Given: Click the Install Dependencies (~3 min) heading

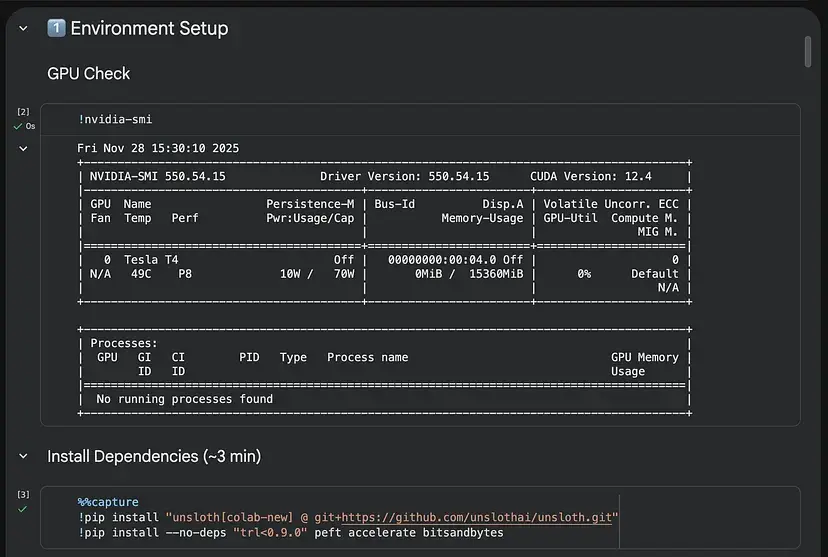Looking at the screenshot, I should tap(154, 457).
